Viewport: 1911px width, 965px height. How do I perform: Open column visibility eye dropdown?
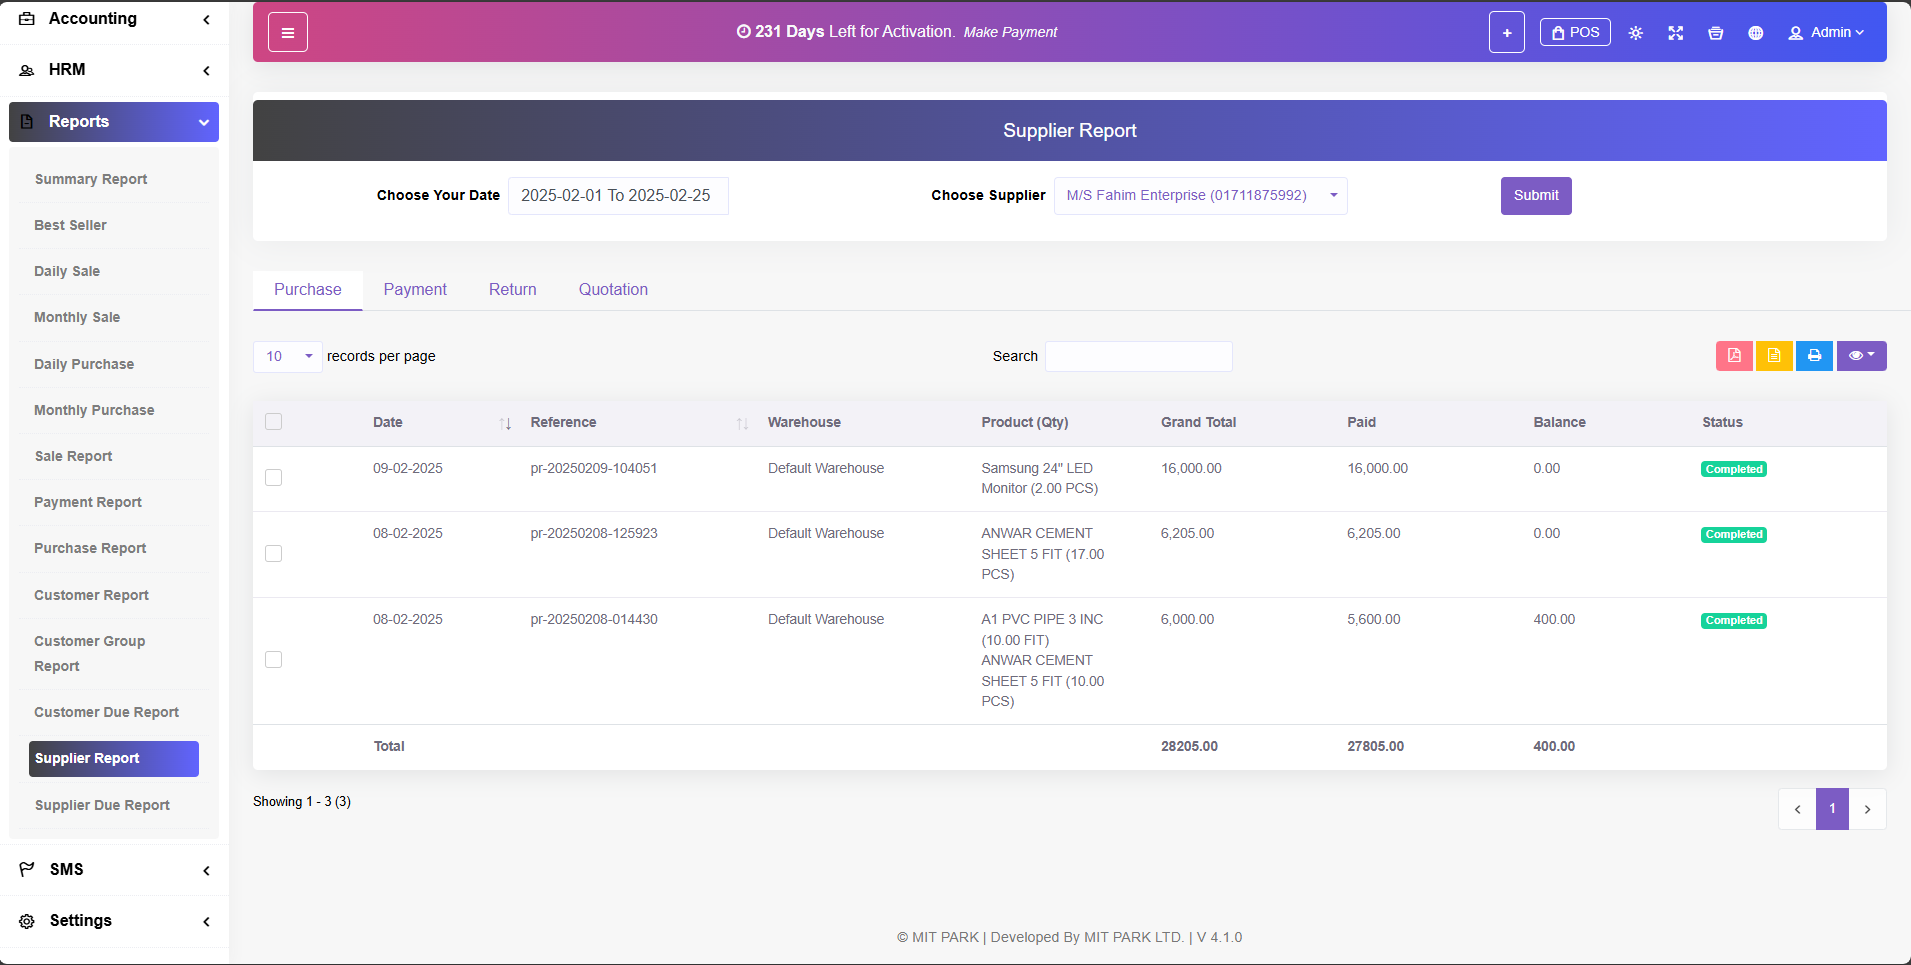click(x=1861, y=356)
